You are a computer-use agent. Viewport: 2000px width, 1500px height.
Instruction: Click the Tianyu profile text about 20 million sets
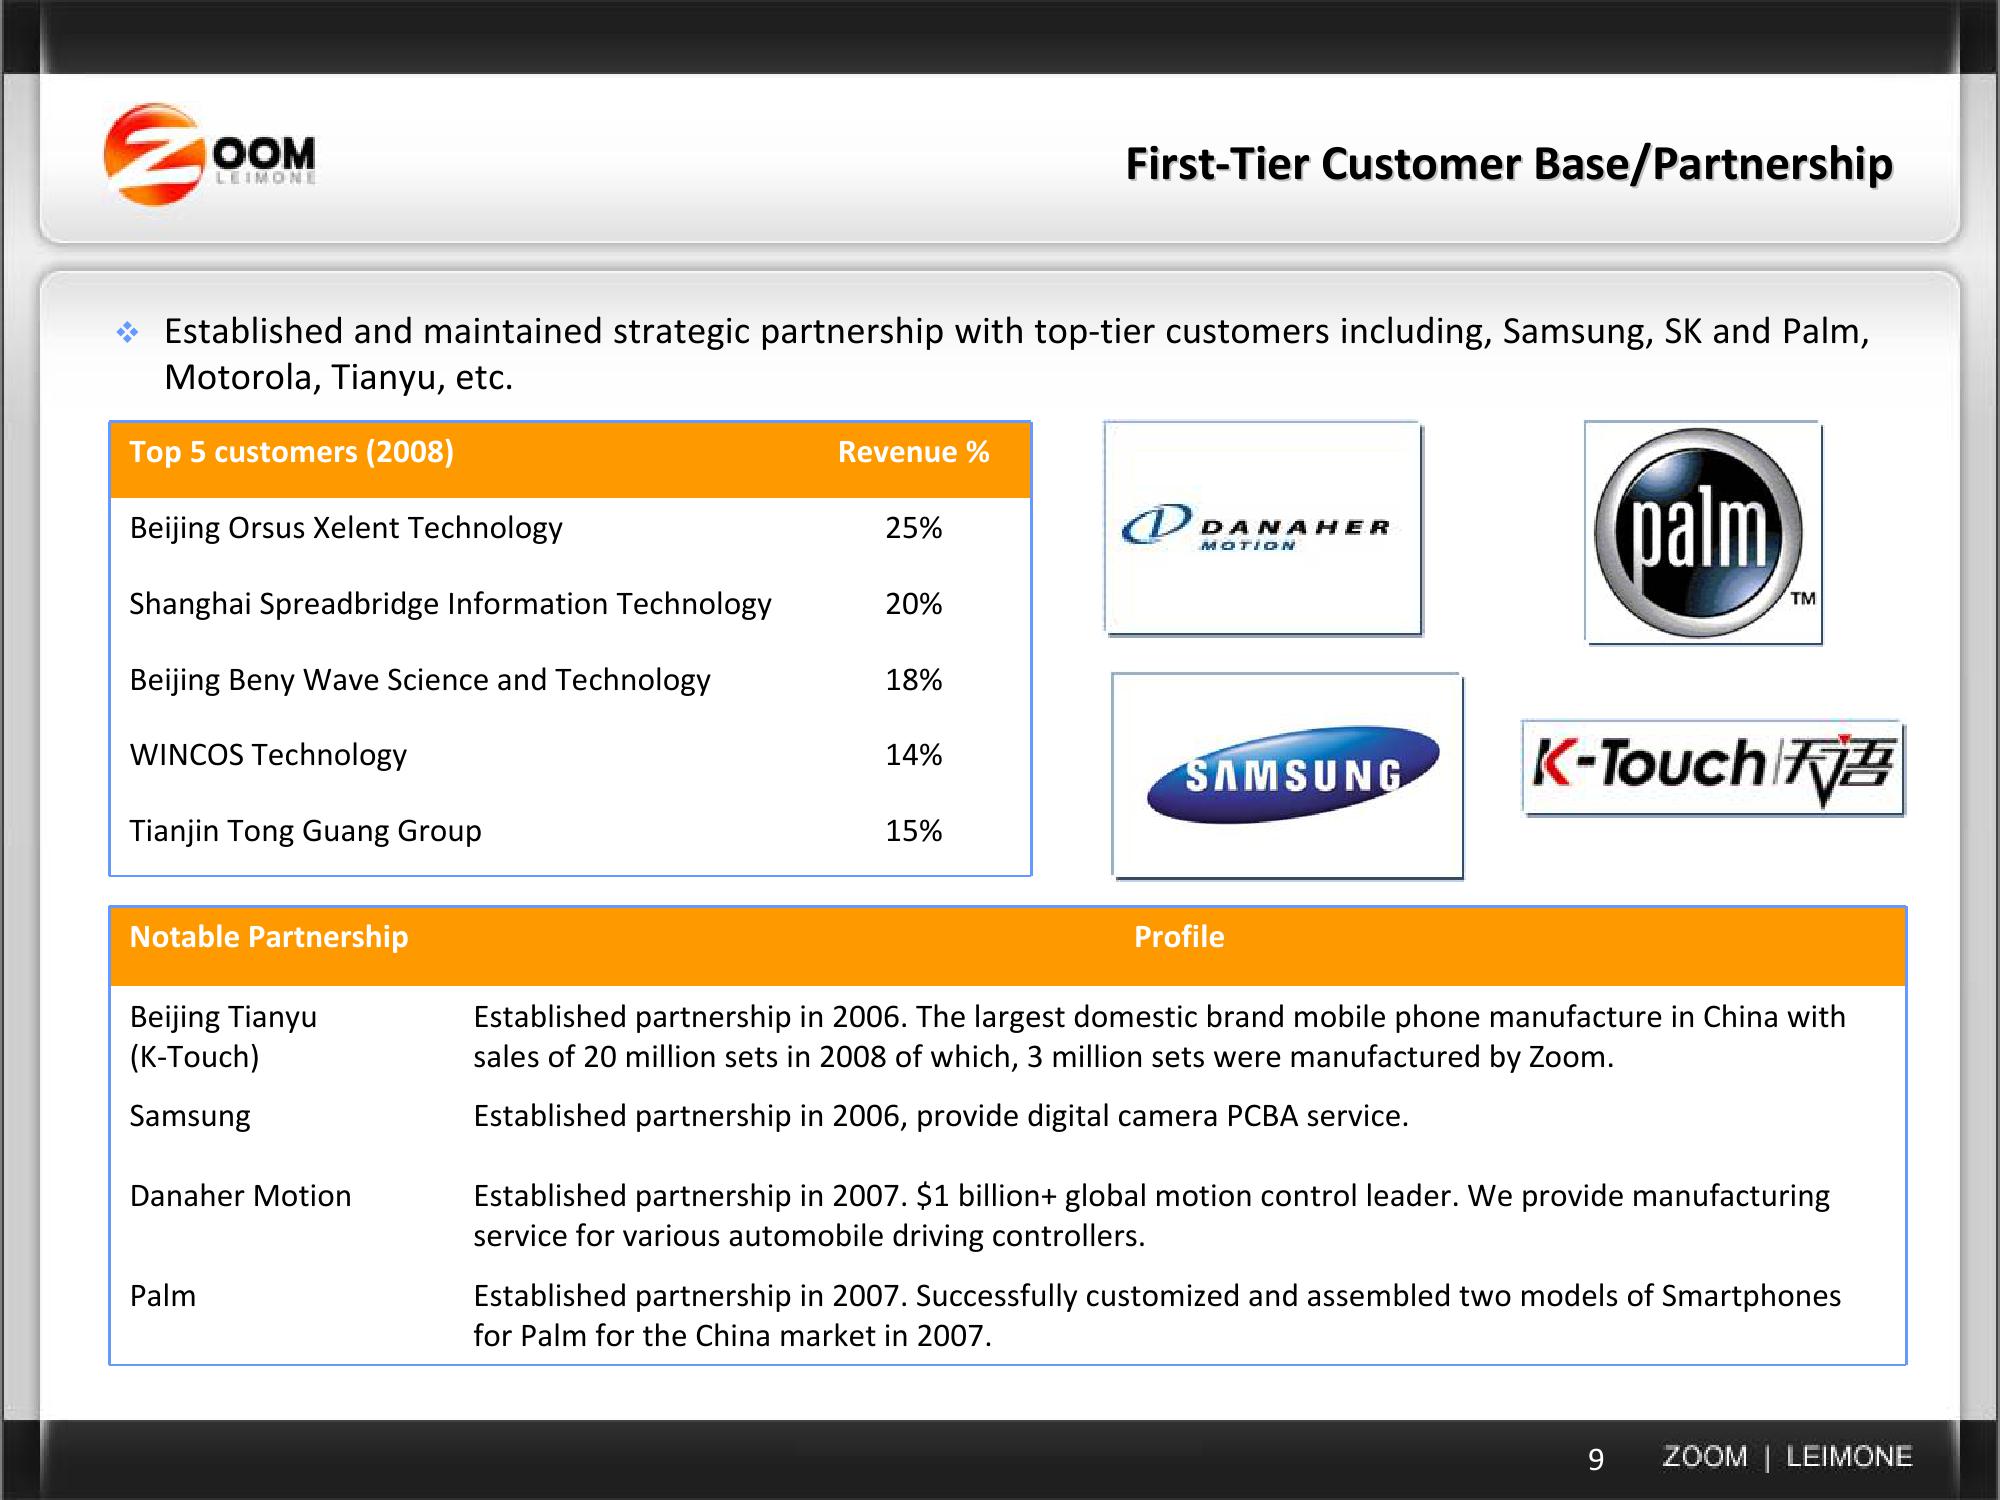pos(1159,1037)
